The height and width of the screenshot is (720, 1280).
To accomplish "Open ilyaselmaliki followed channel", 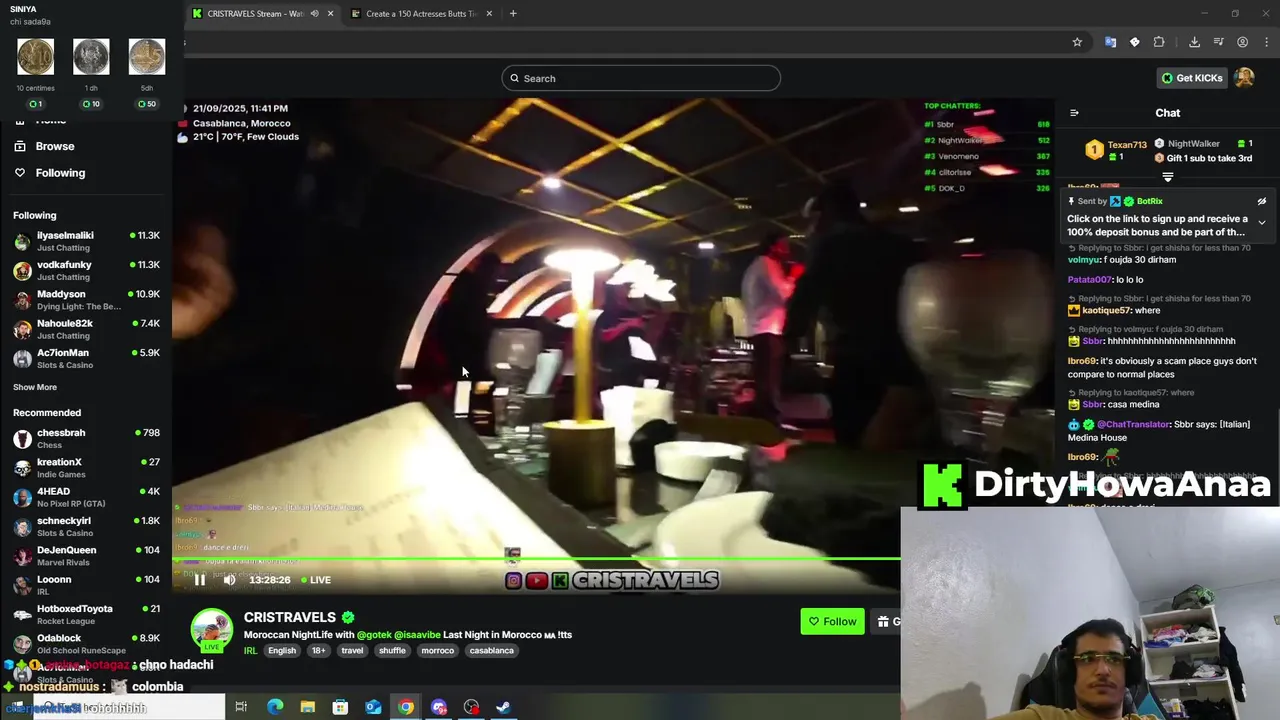I will coord(86,241).
